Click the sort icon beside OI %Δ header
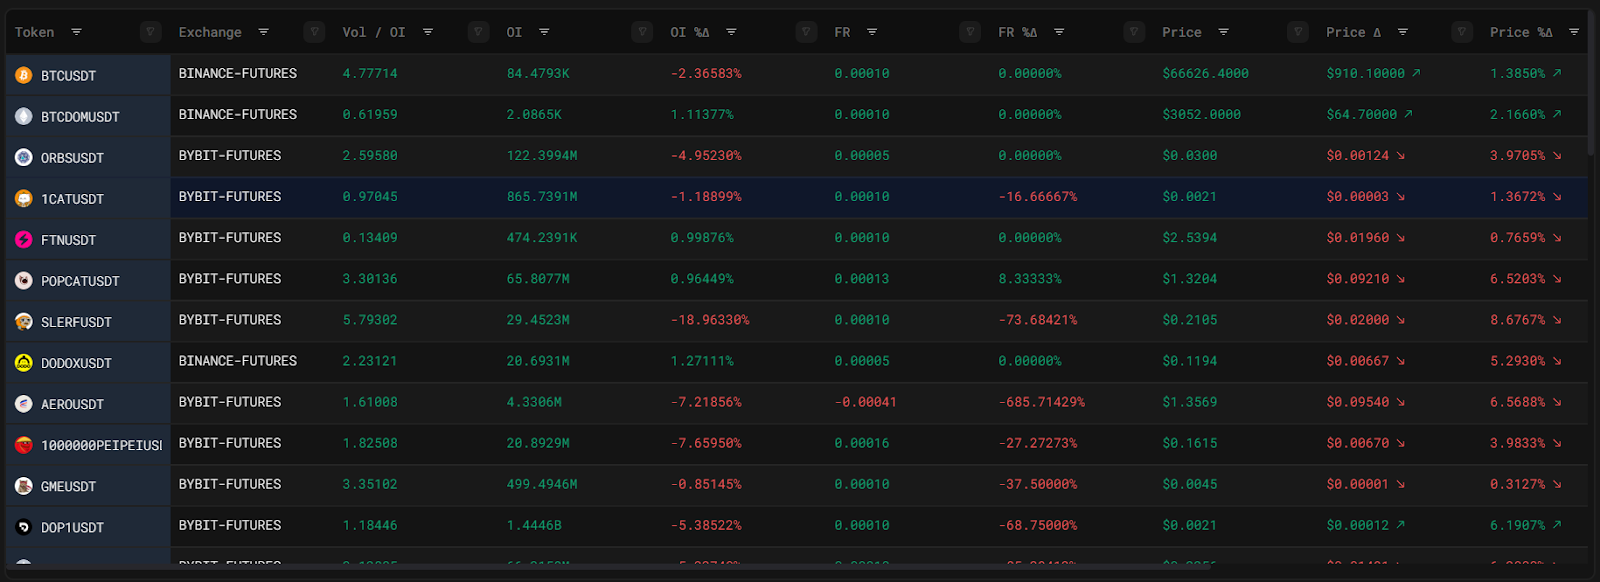 pos(731,32)
